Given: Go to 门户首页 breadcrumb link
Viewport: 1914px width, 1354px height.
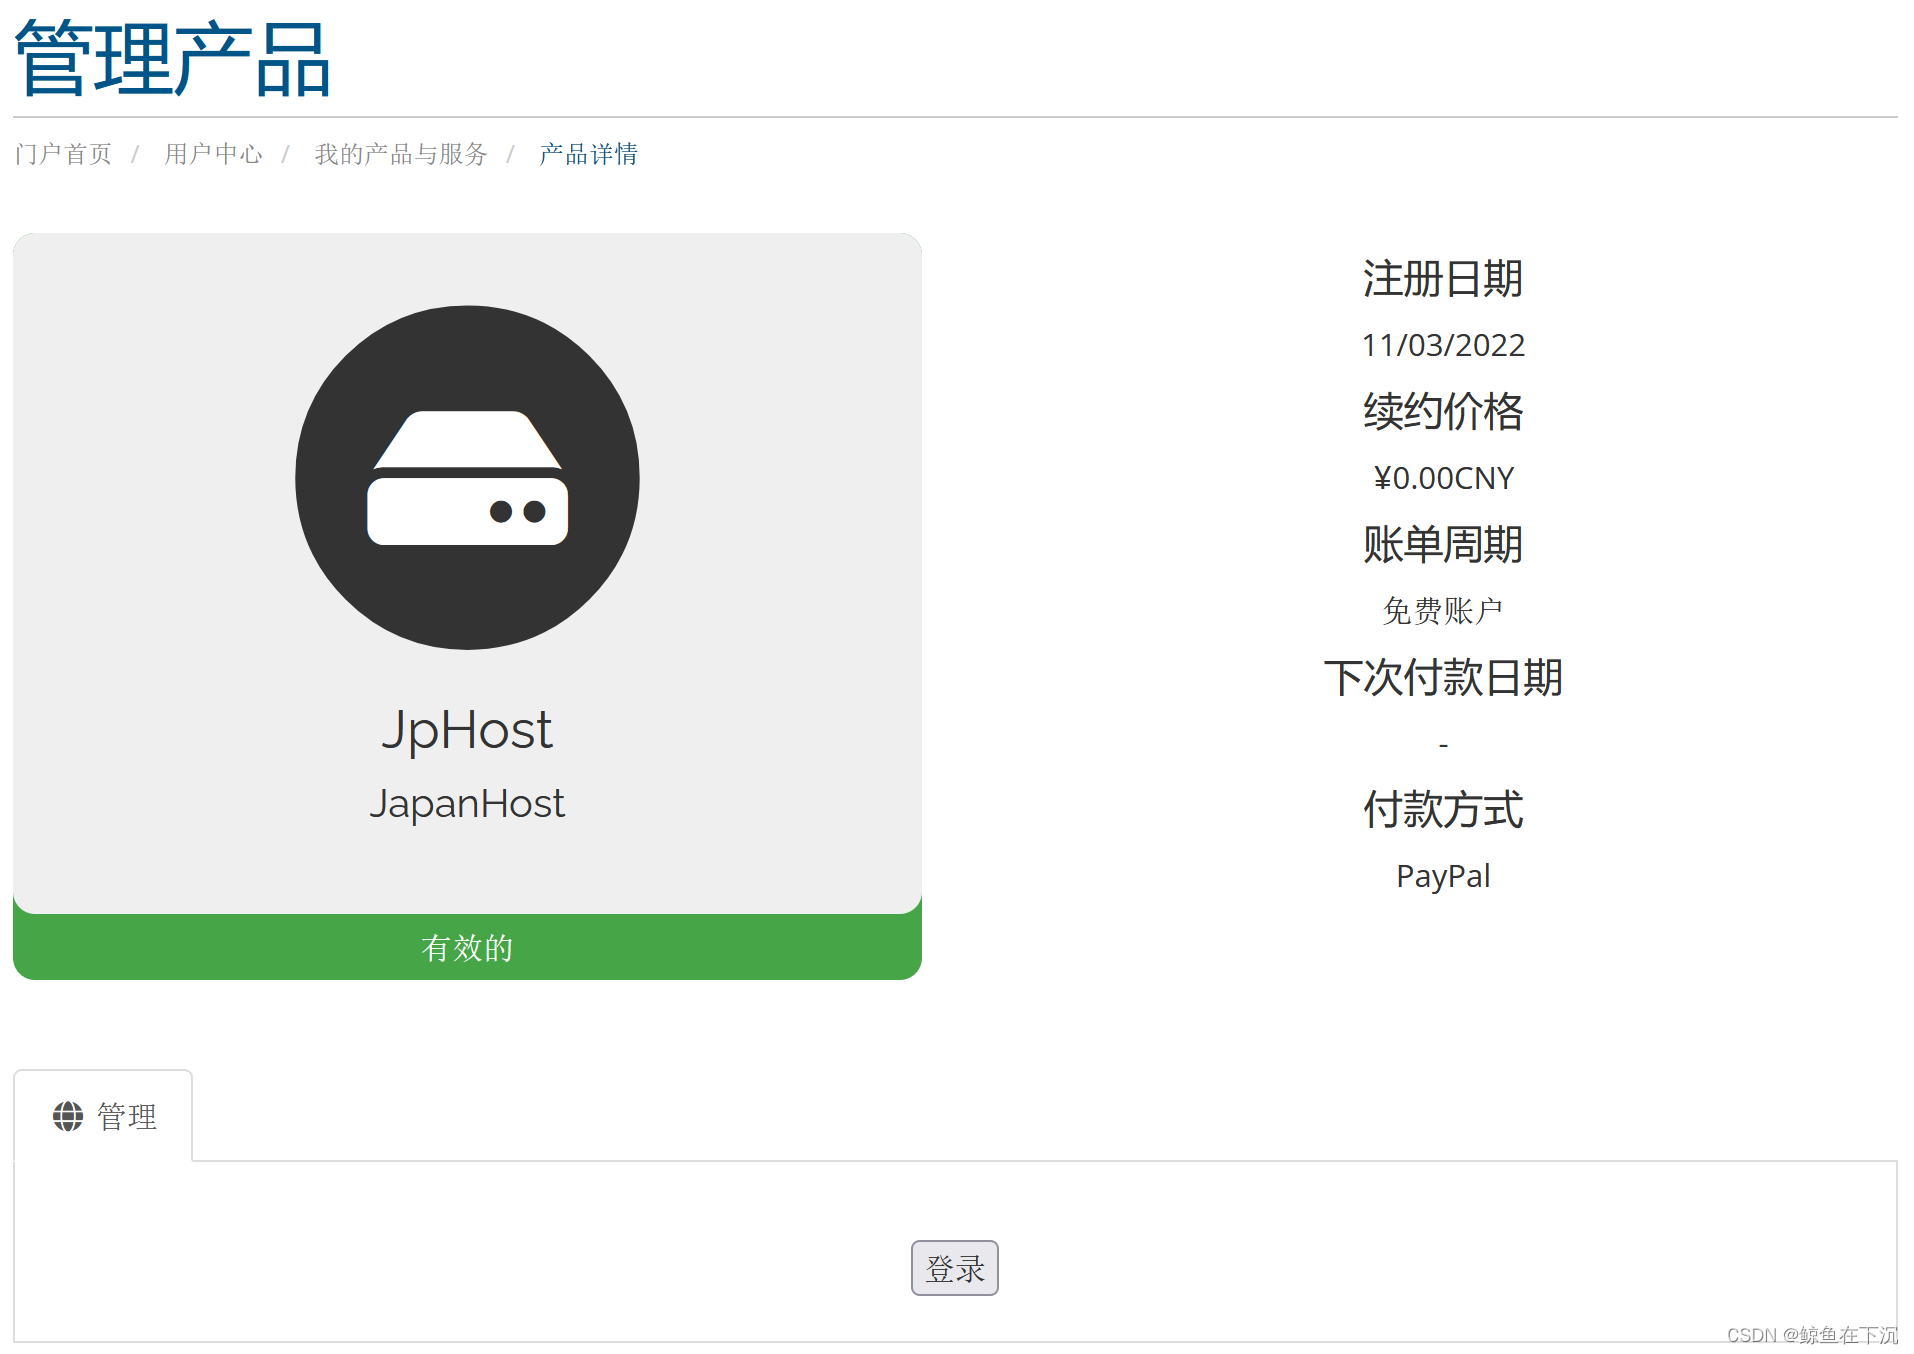Looking at the screenshot, I should (x=63, y=154).
